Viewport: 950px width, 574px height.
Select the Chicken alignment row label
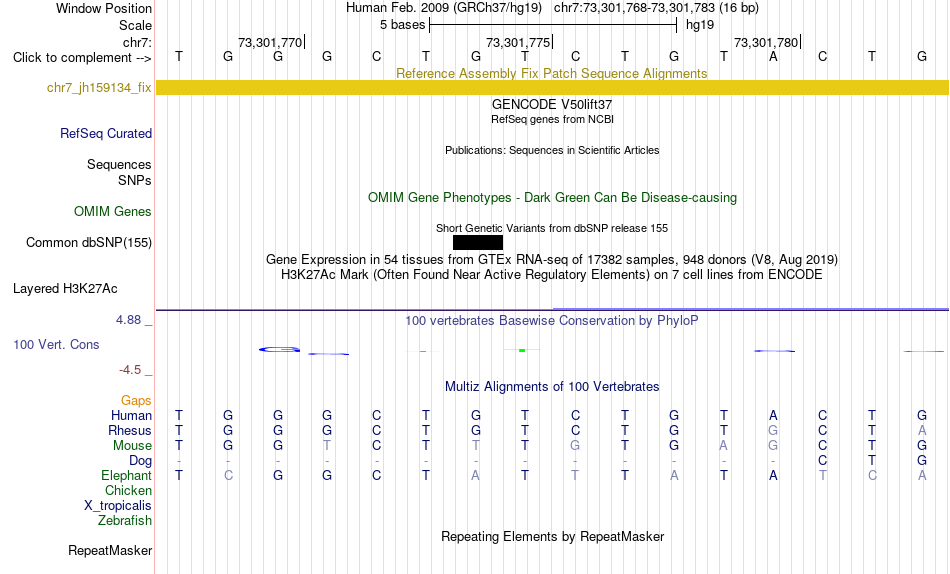tap(128, 490)
